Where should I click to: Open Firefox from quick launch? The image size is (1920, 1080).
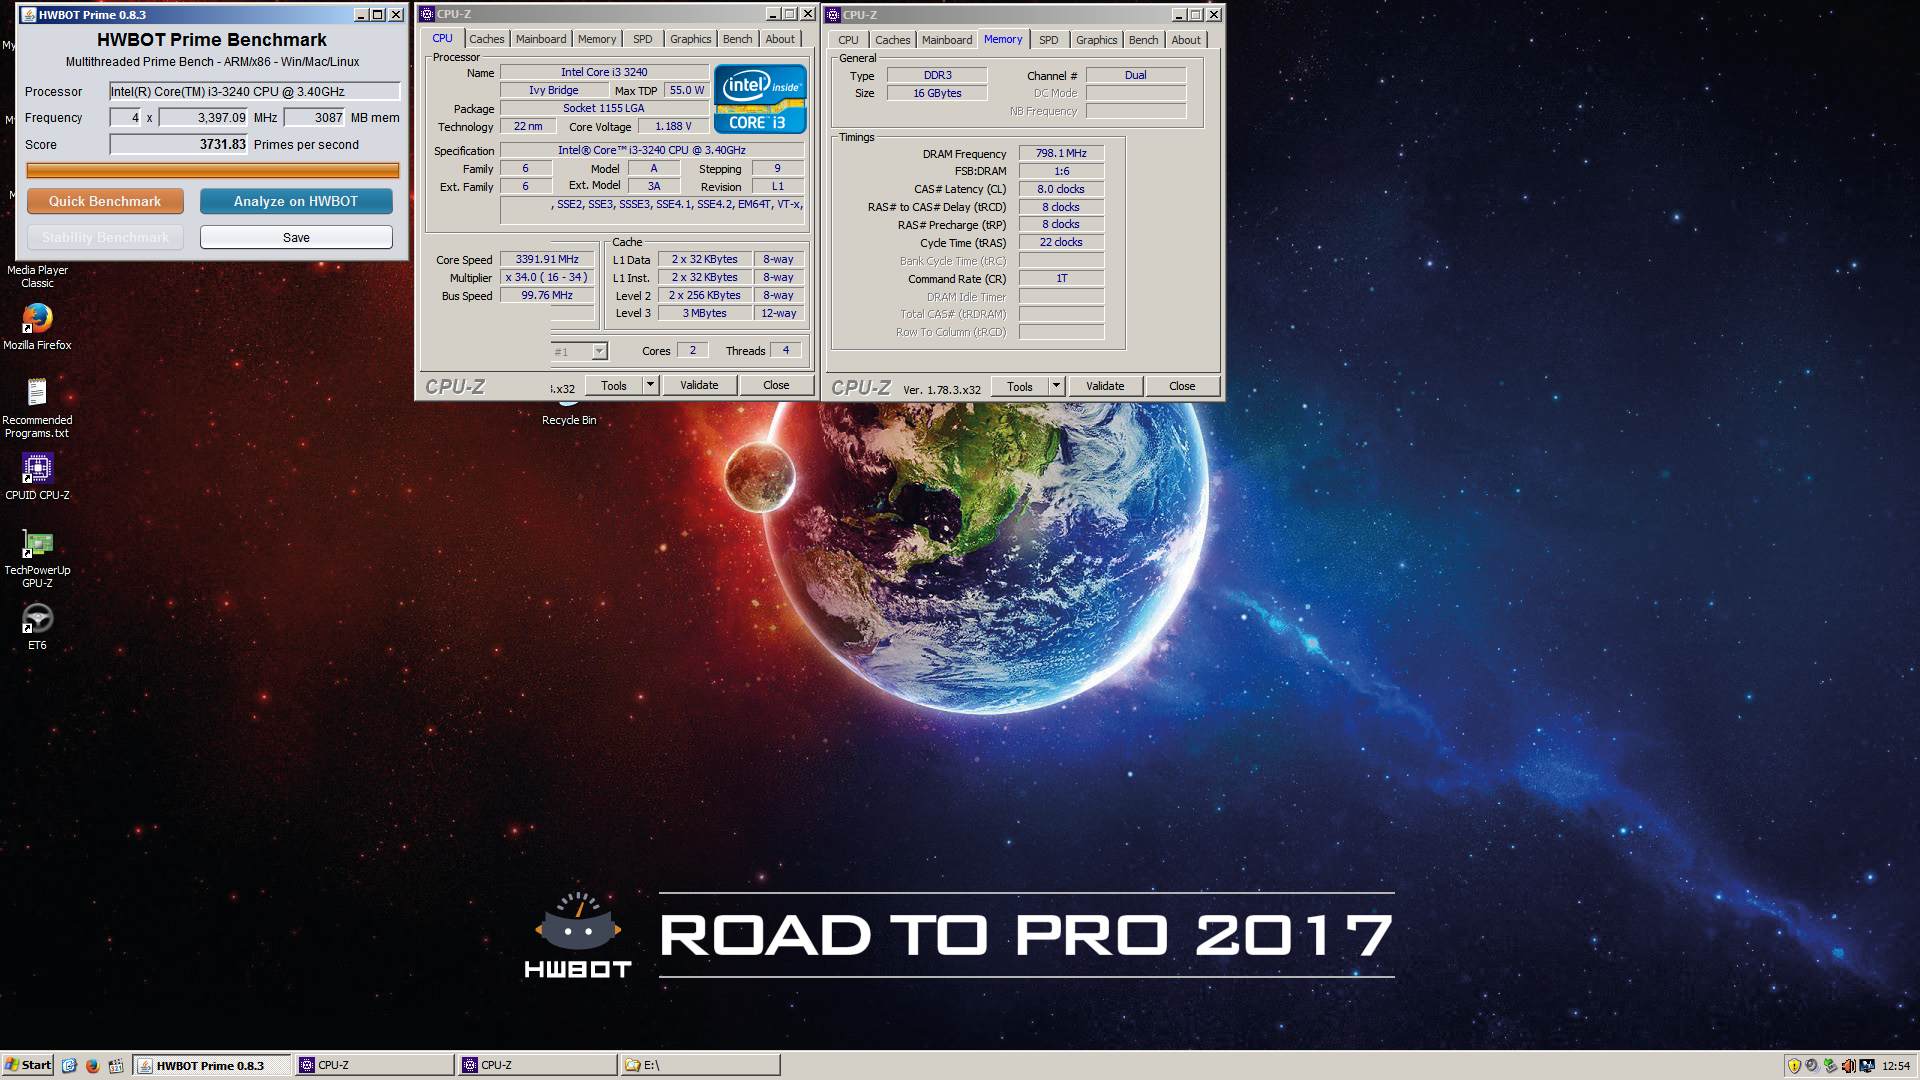pos(92,1065)
